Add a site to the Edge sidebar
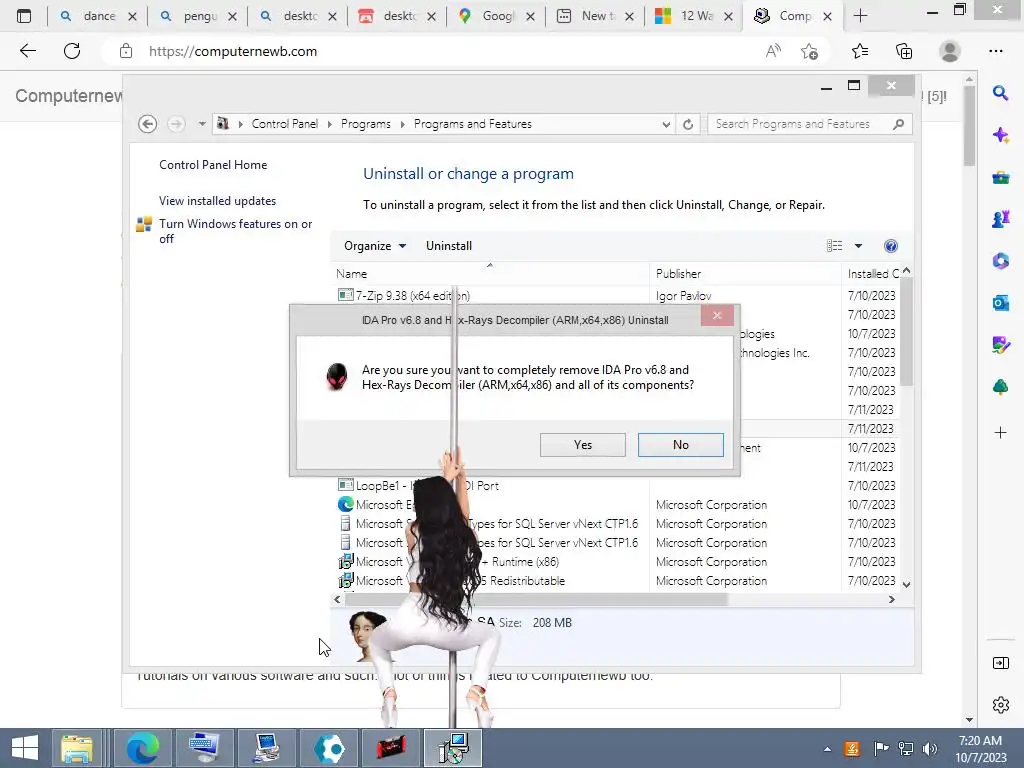The width and height of the screenshot is (1024, 768). pyautogui.click(x=1000, y=432)
